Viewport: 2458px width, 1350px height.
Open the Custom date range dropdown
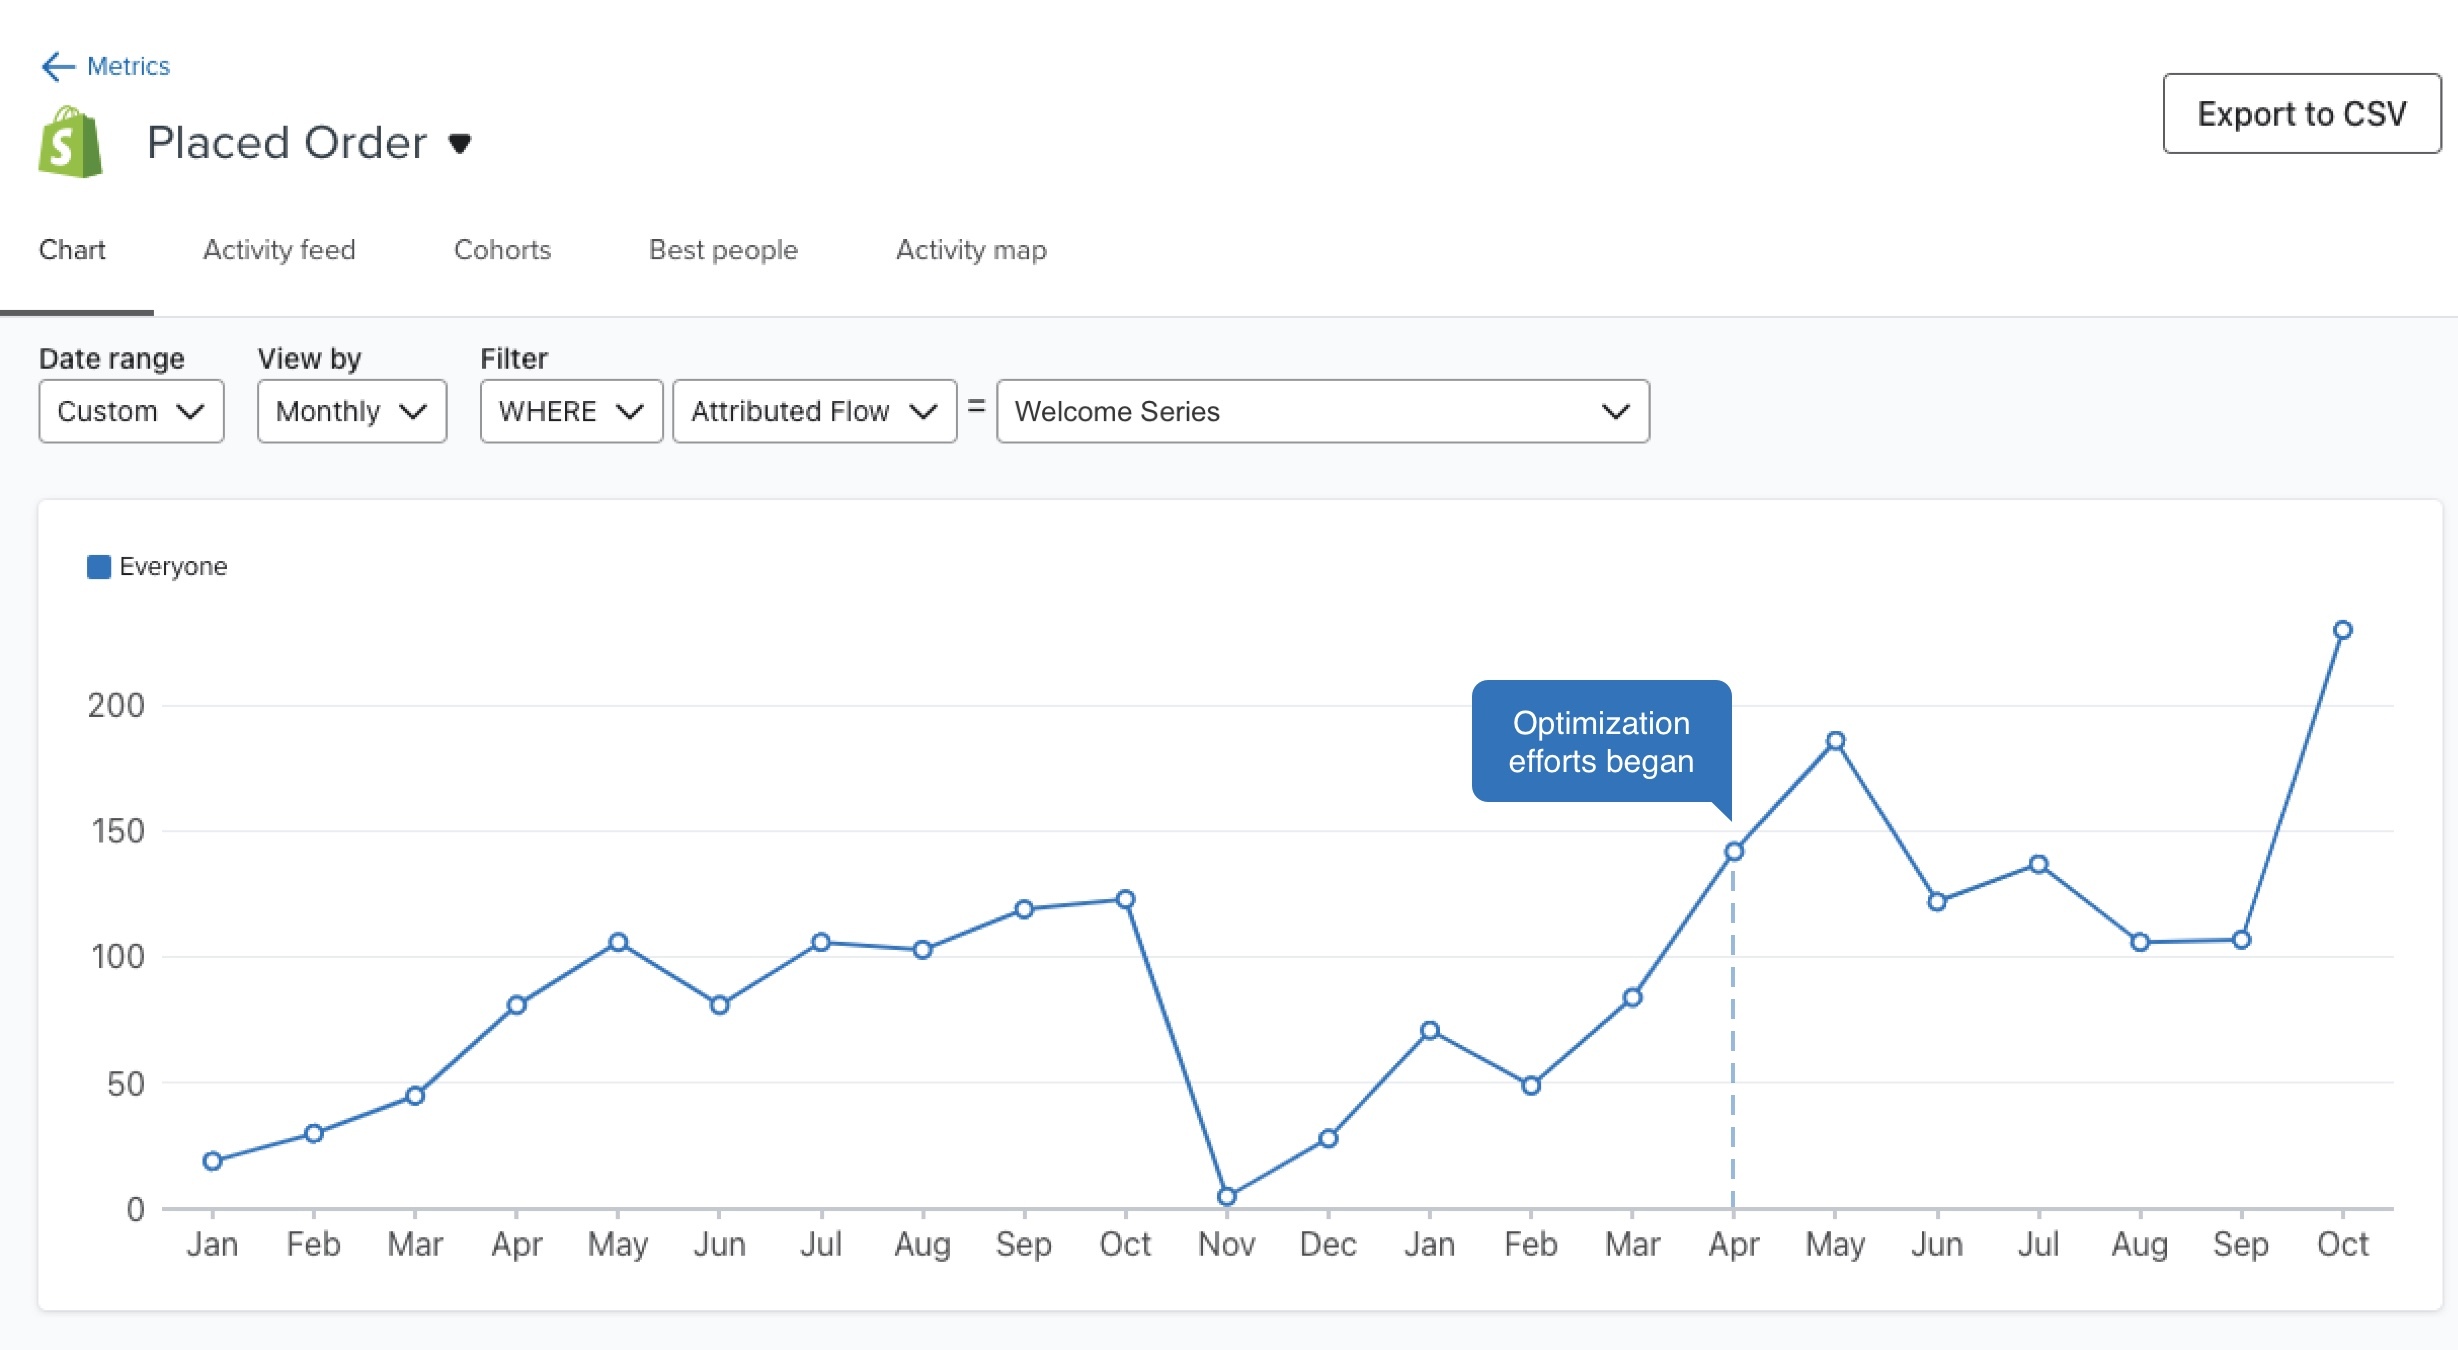click(131, 411)
